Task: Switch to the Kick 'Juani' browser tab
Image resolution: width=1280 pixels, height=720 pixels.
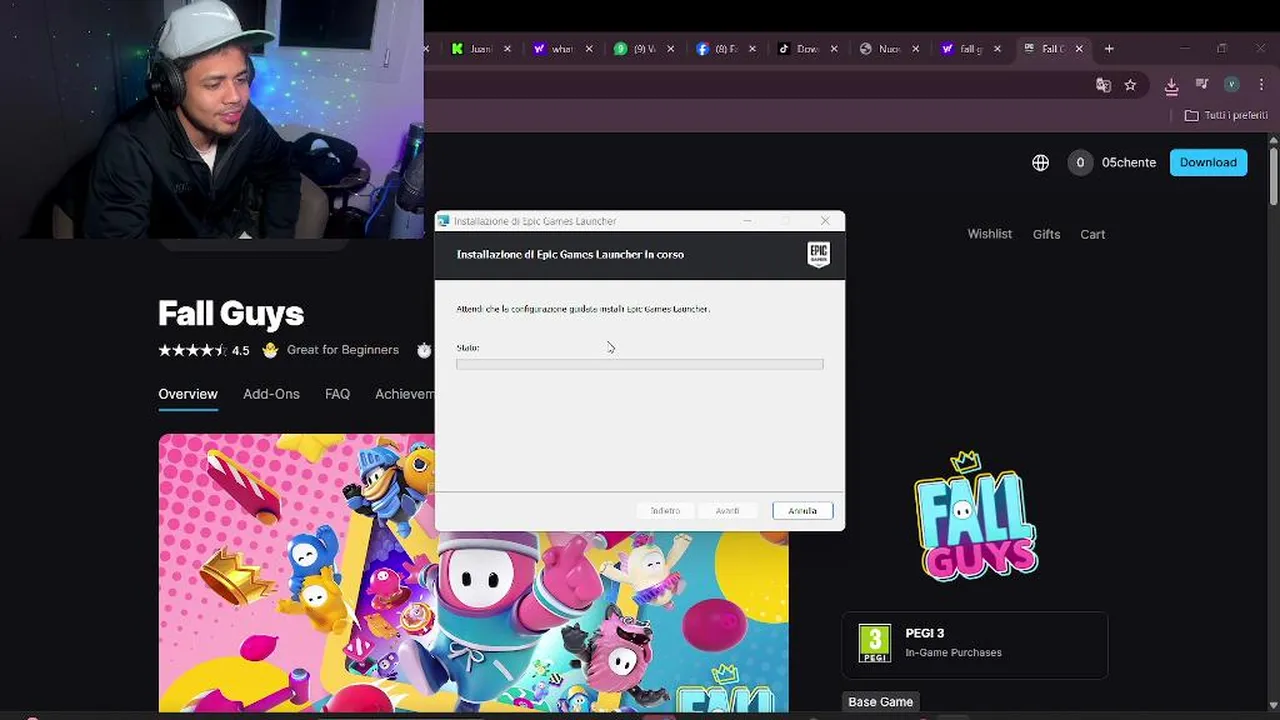Action: pos(470,49)
